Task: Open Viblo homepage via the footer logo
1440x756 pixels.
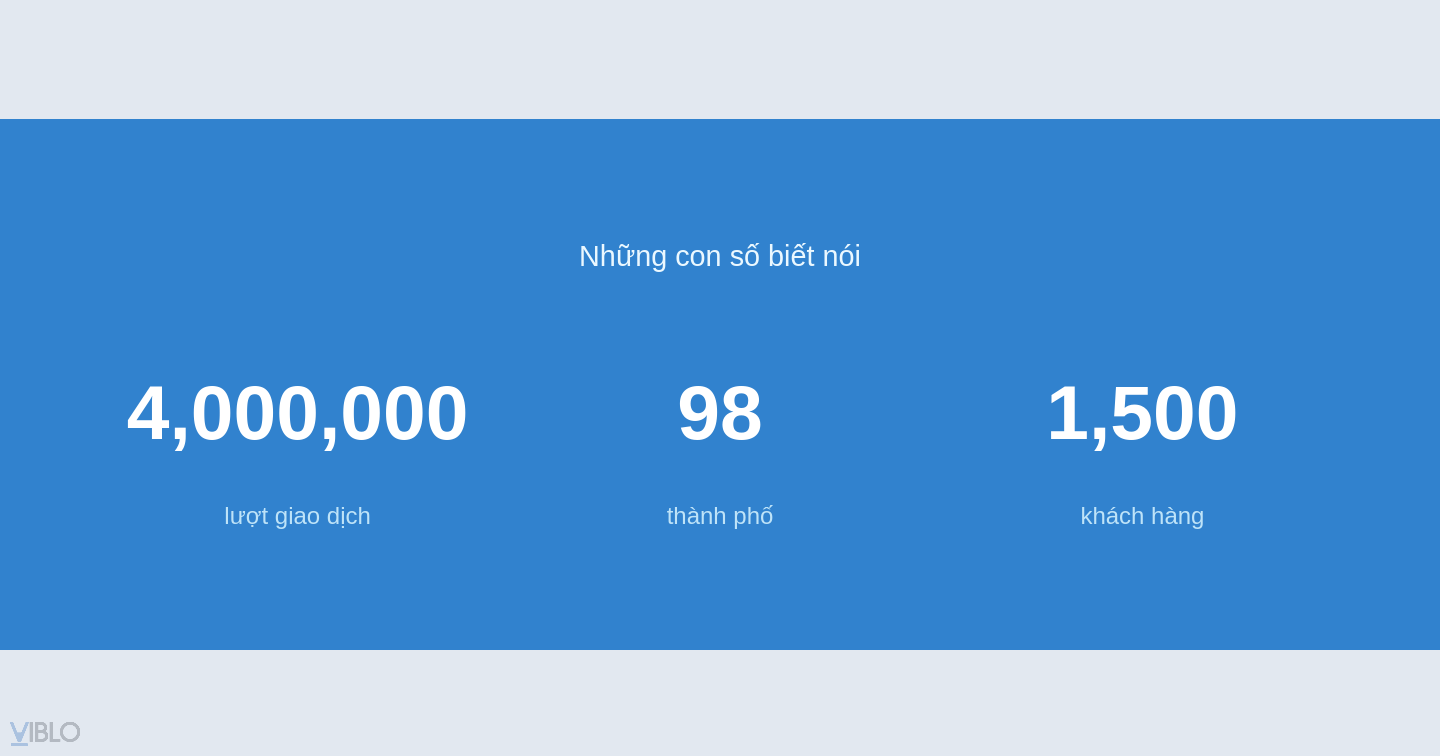Action: click(45, 732)
